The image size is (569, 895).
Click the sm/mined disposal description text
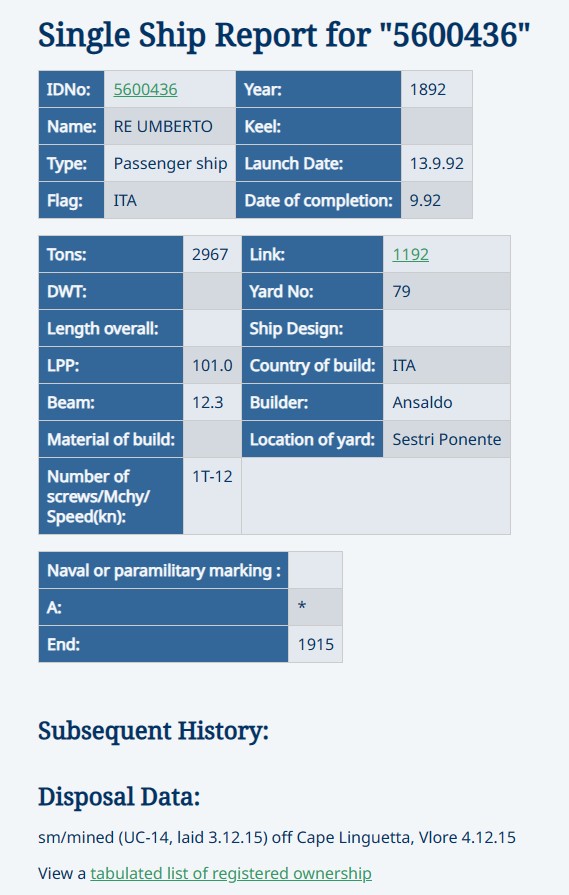point(277,837)
